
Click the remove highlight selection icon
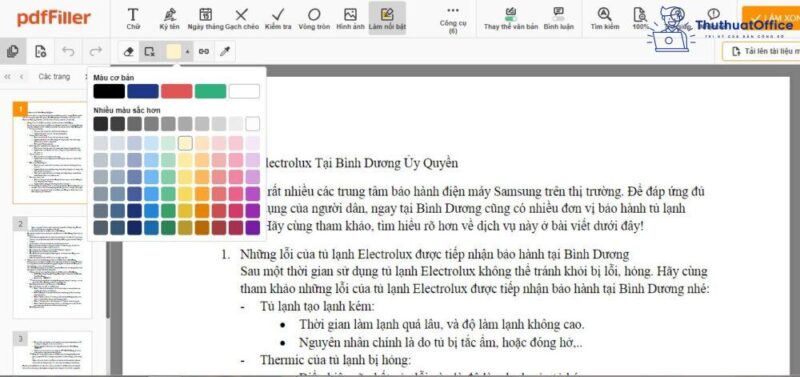coord(149,52)
